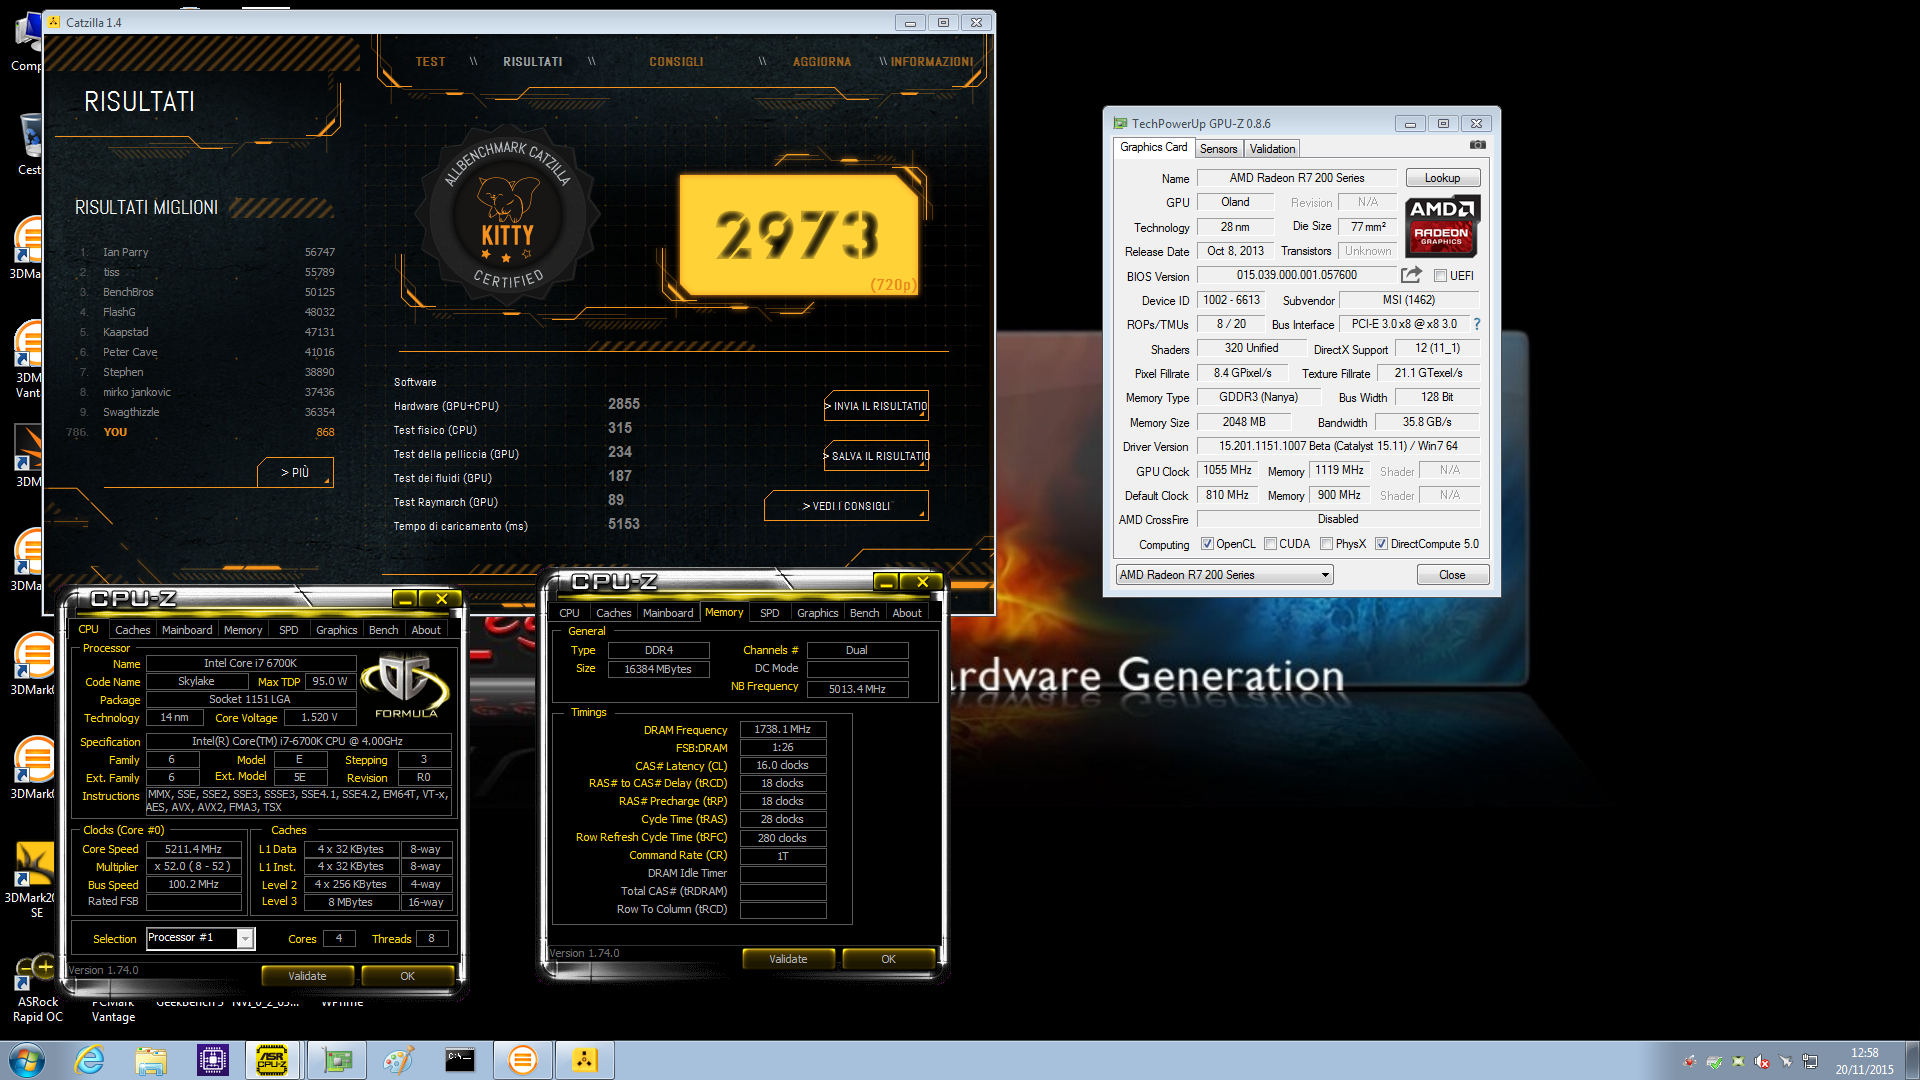The image size is (1920, 1080).
Task: Click the Catzilla title bar app icon
Action: tap(54, 22)
